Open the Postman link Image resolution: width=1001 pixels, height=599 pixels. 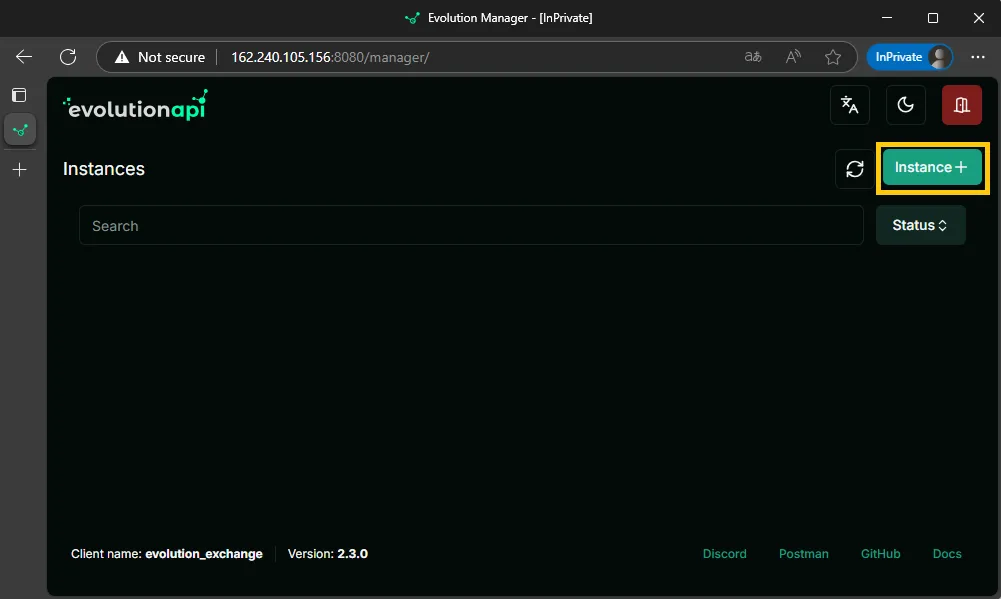click(x=804, y=554)
